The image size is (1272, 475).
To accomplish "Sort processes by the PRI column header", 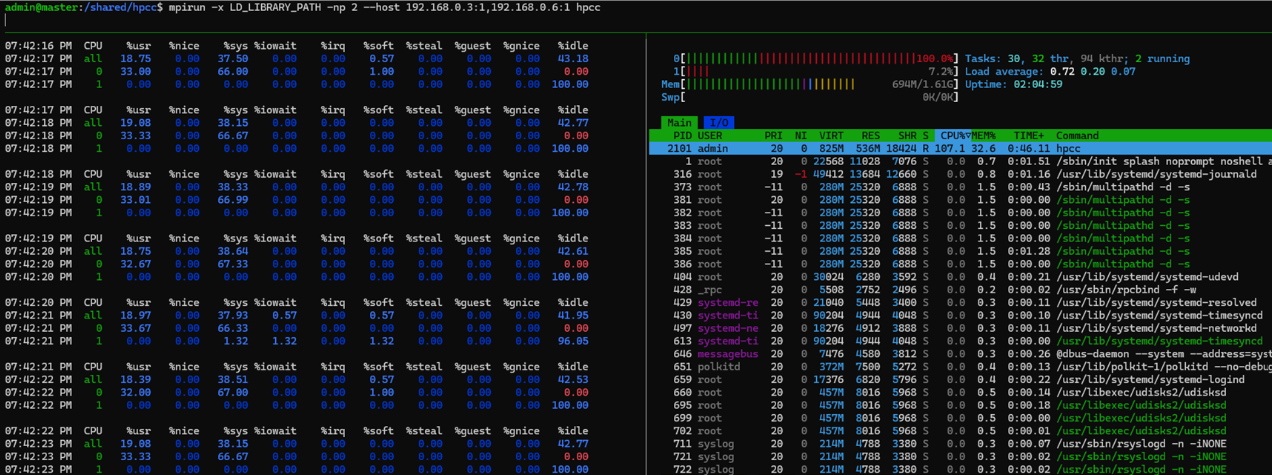I will [x=773, y=136].
